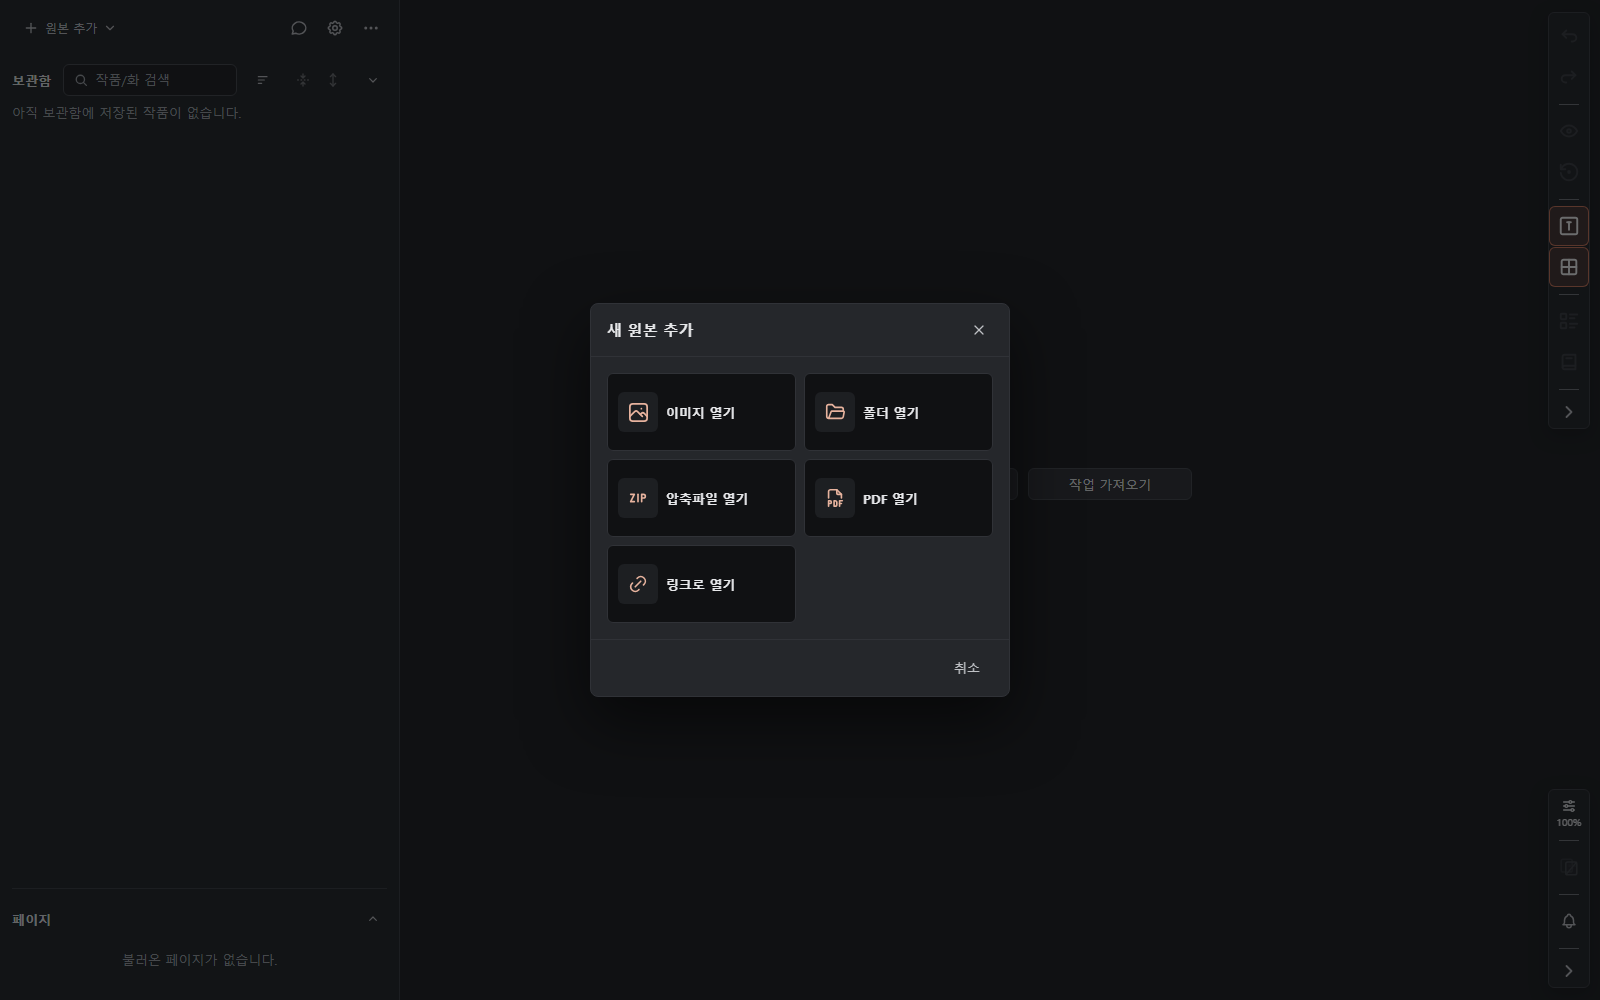Open the history clock icon
1600x1000 pixels.
click(1569, 172)
